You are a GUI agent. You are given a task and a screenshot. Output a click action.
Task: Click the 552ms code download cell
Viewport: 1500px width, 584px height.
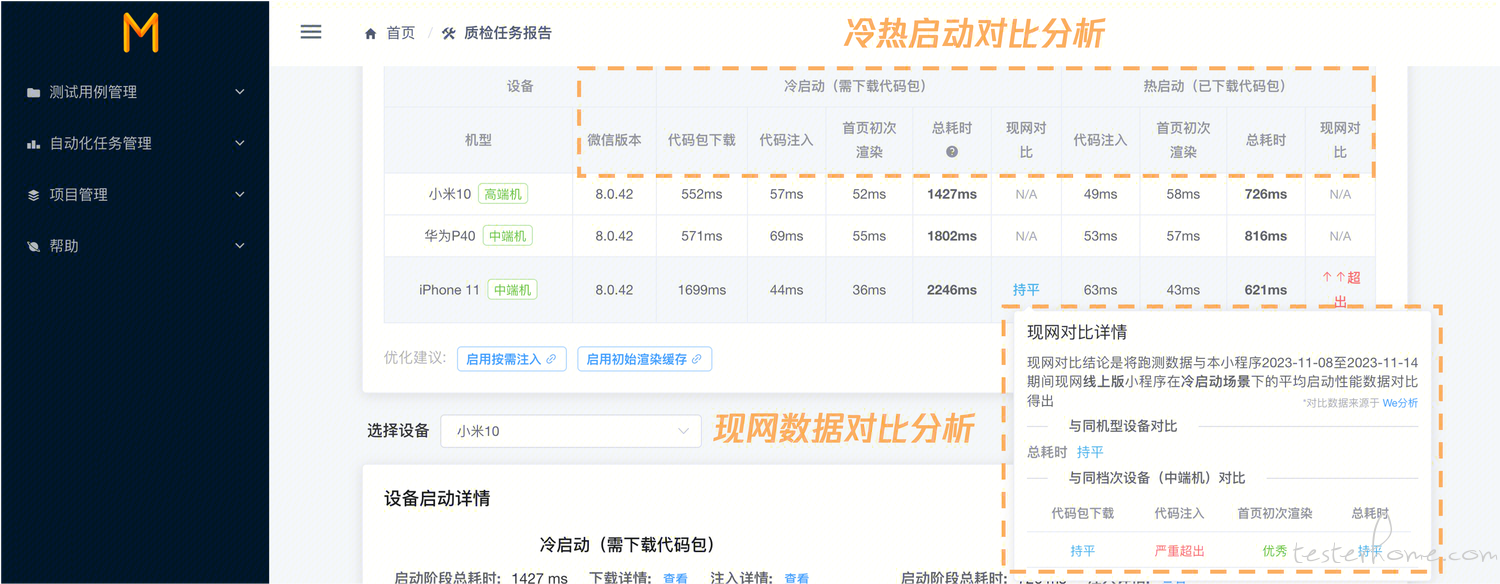pos(702,194)
